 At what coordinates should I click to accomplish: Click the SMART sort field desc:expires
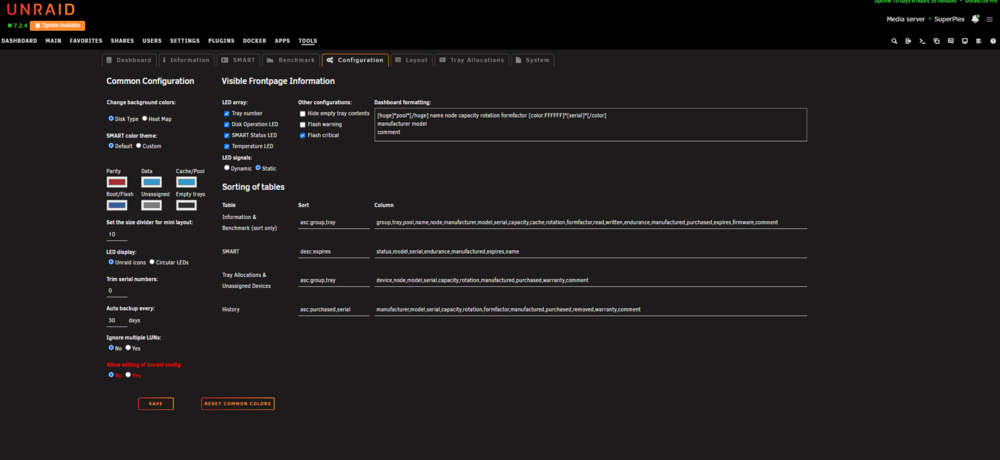click(x=334, y=252)
